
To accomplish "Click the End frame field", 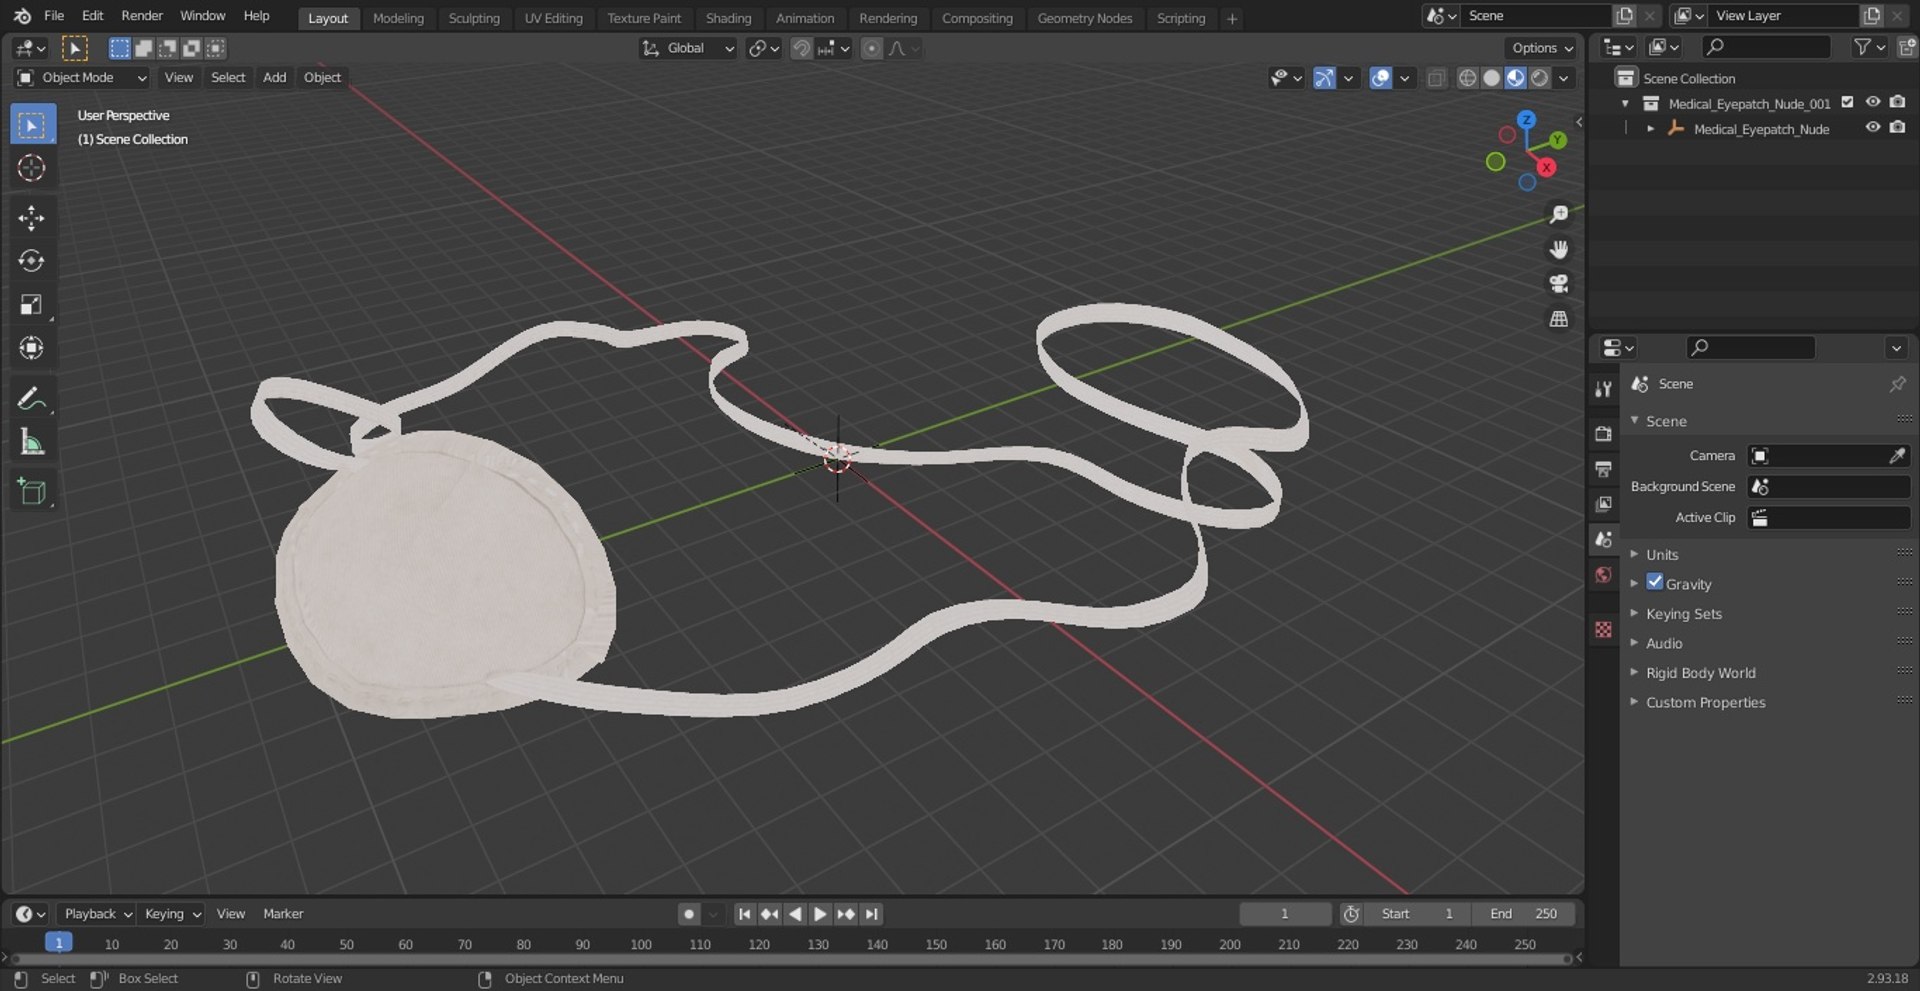I will pos(1523,914).
